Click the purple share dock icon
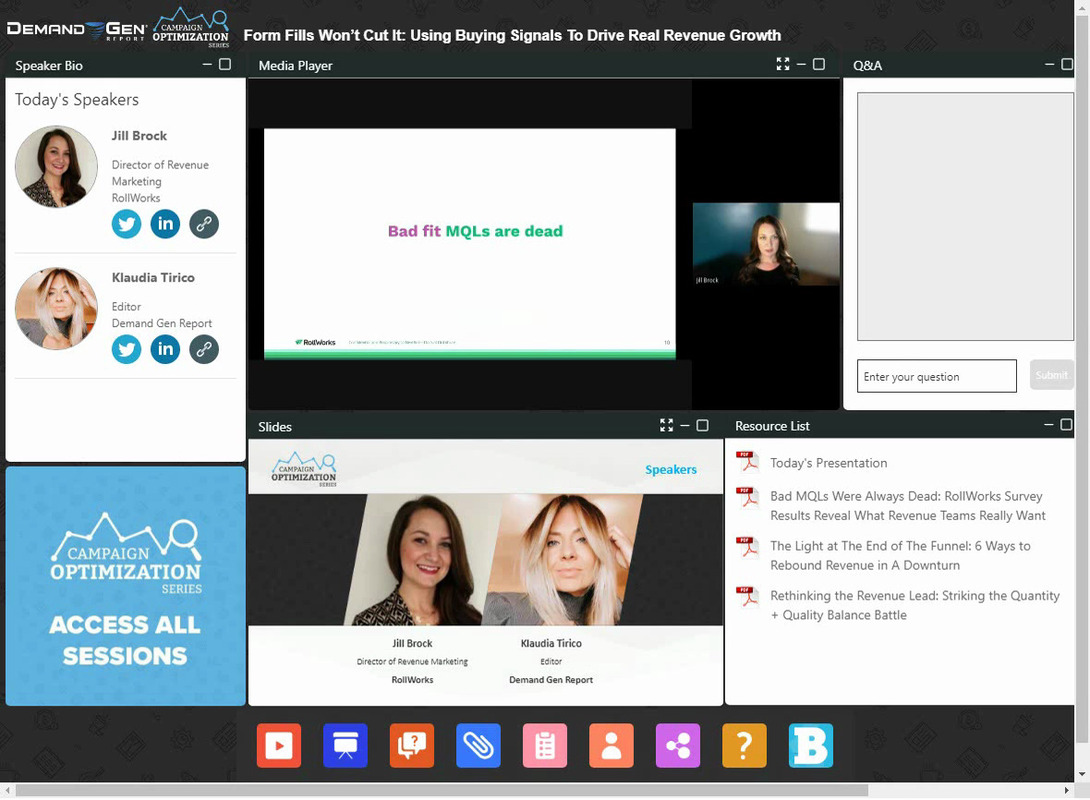The image size is (1090, 800). 678,746
